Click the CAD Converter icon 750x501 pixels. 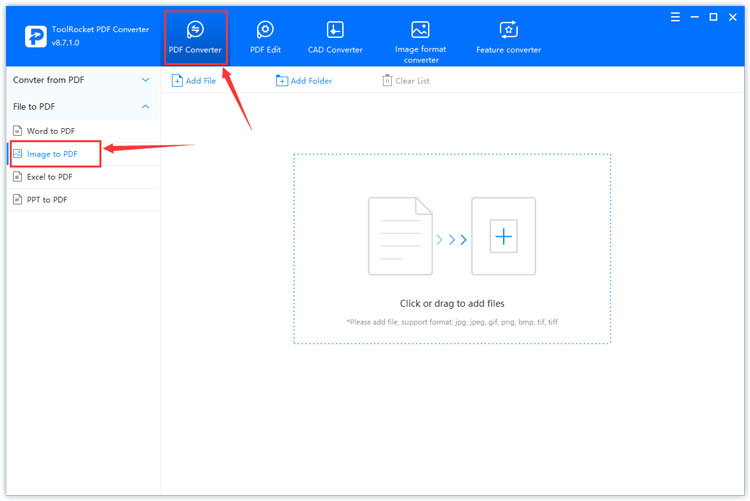coord(335,29)
